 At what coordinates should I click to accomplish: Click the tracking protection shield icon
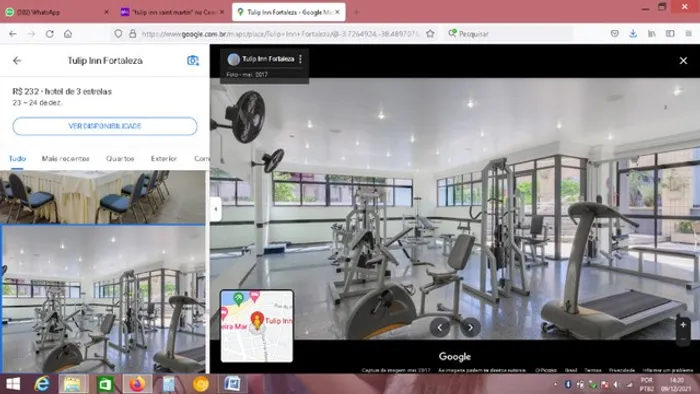pos(118,34)
